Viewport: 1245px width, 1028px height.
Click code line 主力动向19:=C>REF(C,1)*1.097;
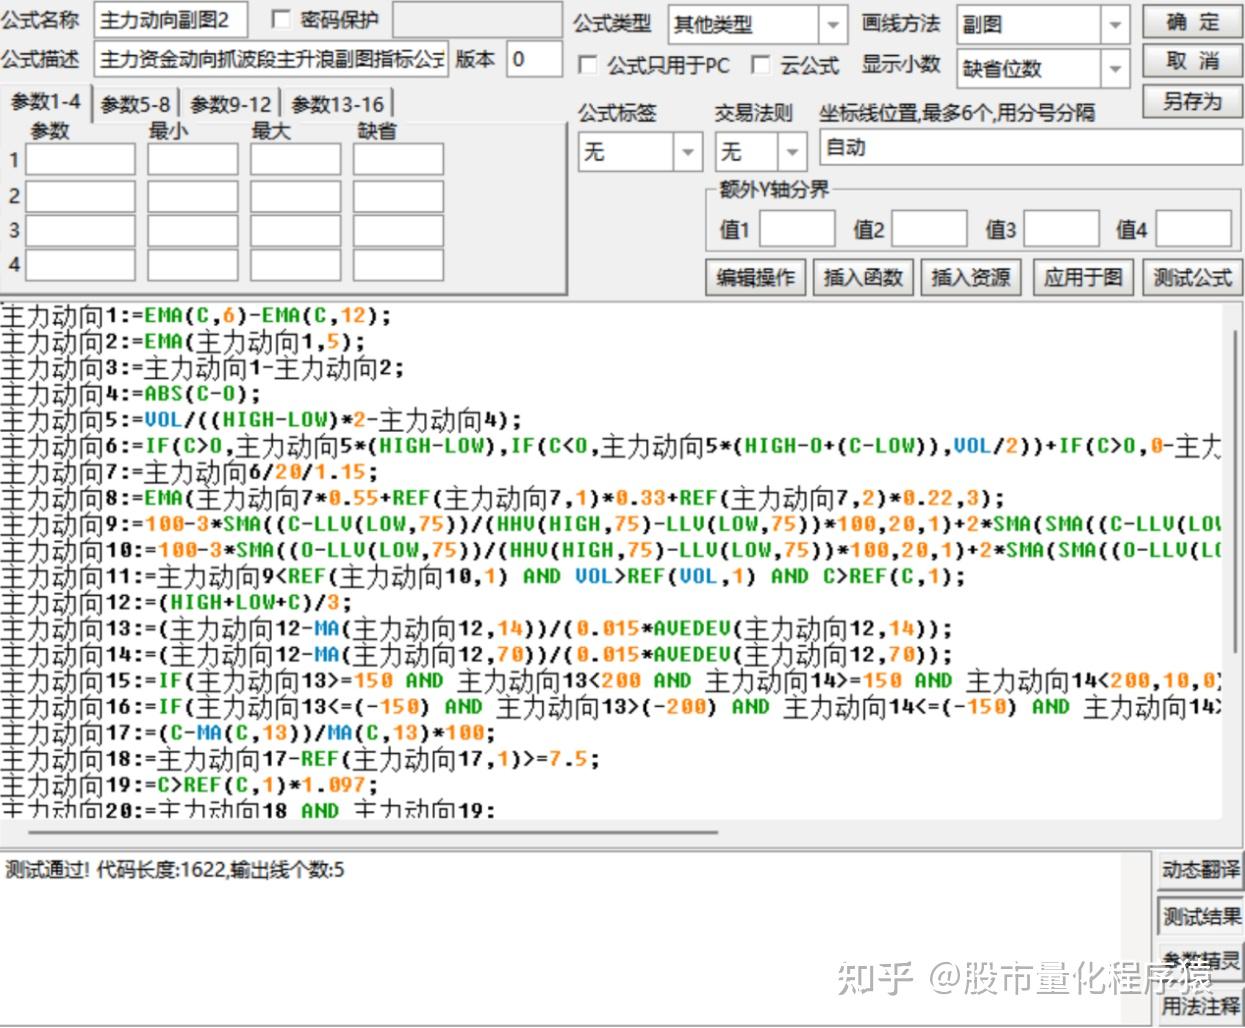189,785
